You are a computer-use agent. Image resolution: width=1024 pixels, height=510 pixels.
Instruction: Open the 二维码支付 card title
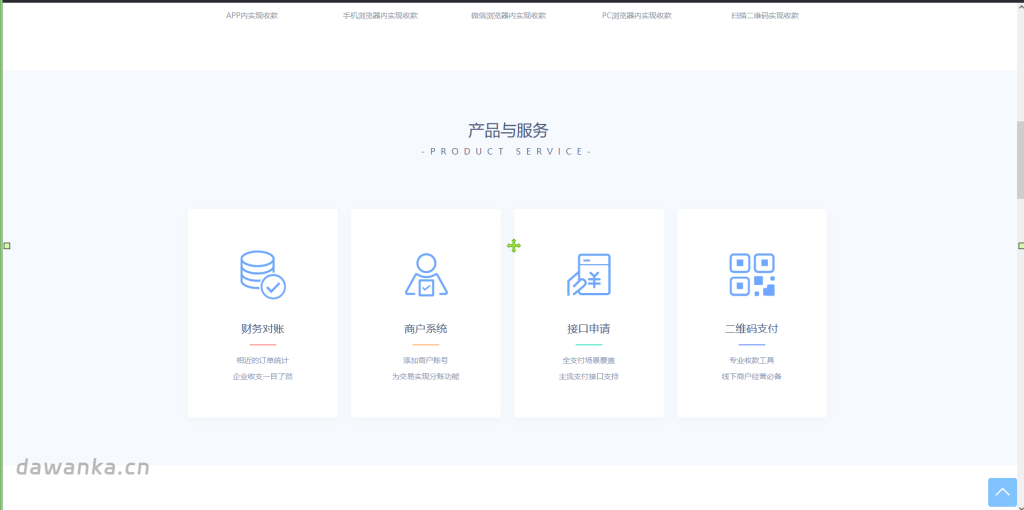coord(752,328)
